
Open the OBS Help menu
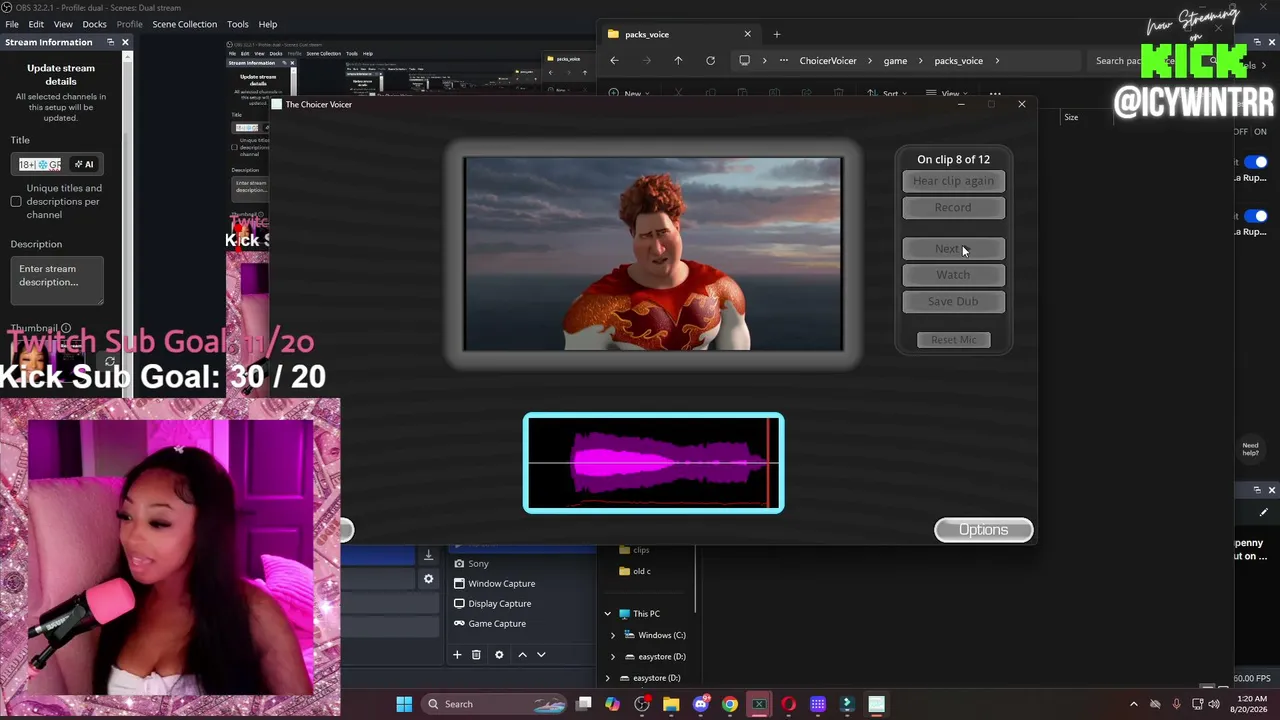tap(268, 24)
